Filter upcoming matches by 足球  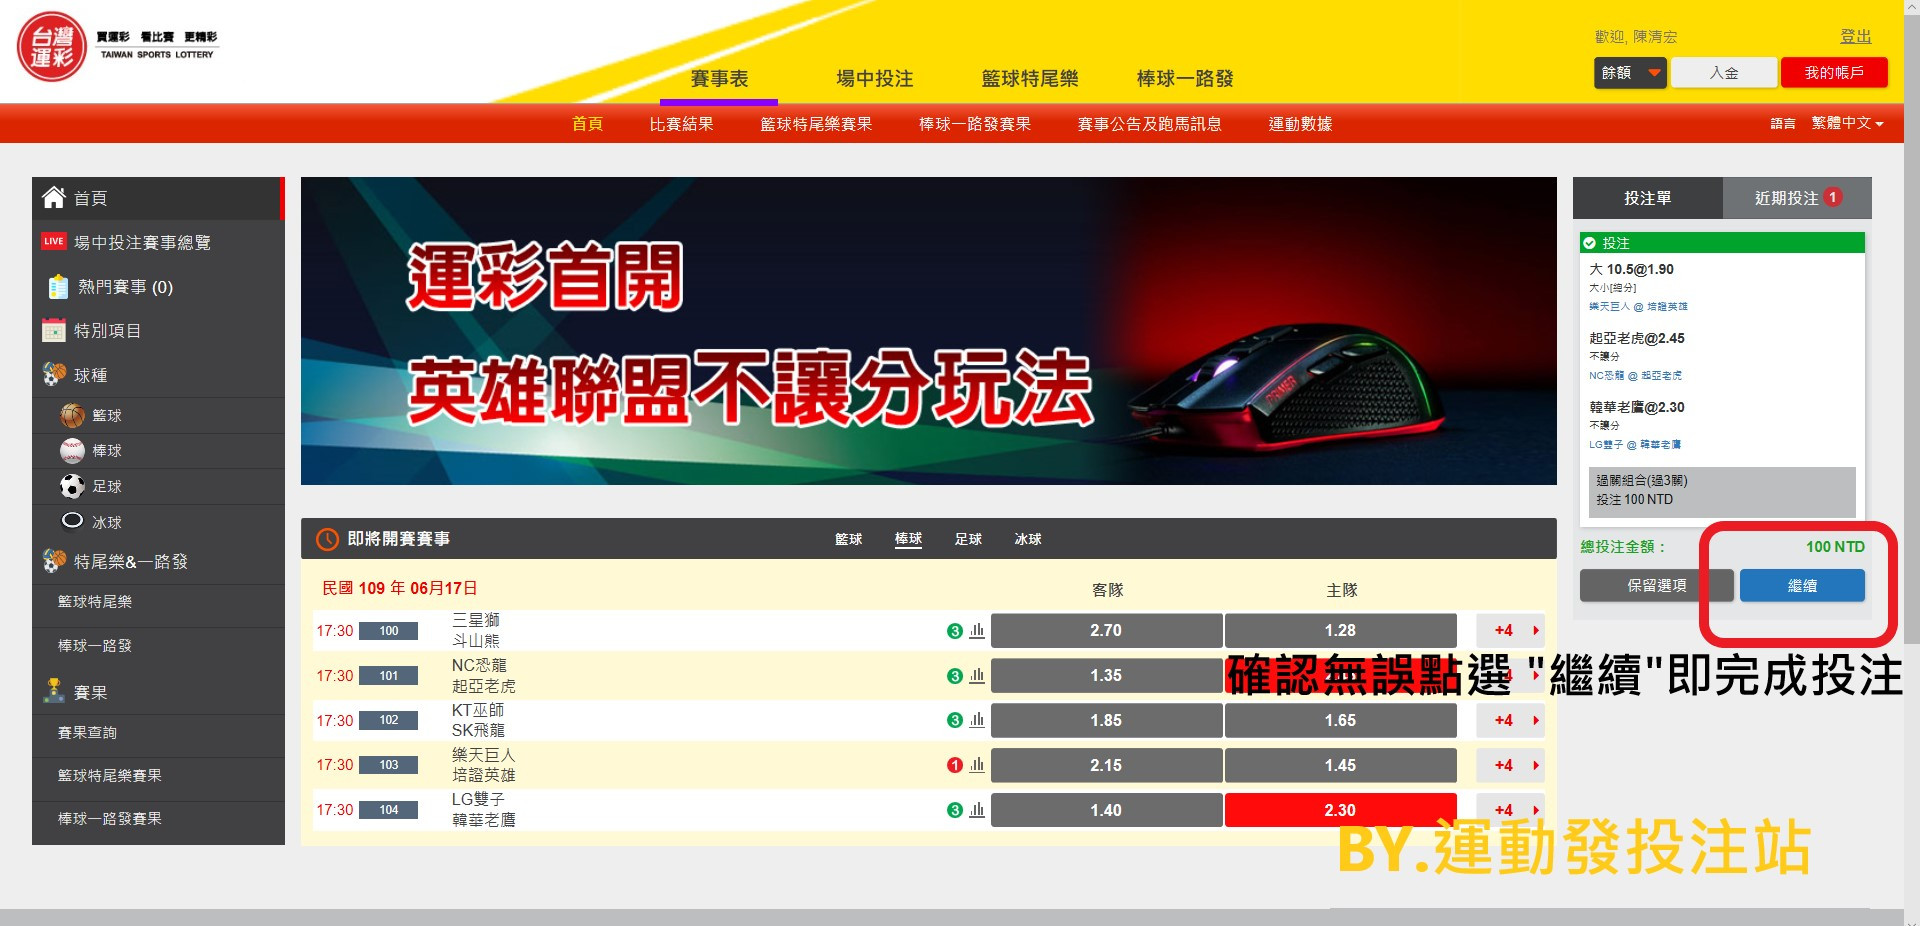coord(968,539)
